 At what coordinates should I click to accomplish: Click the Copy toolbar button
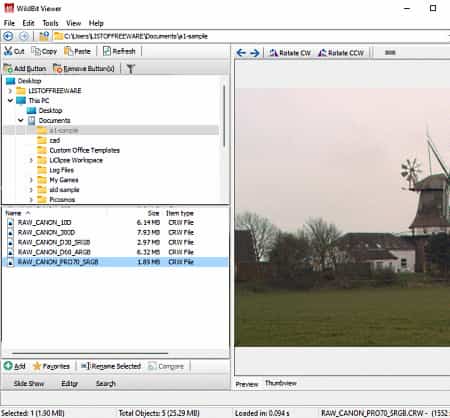44,51
